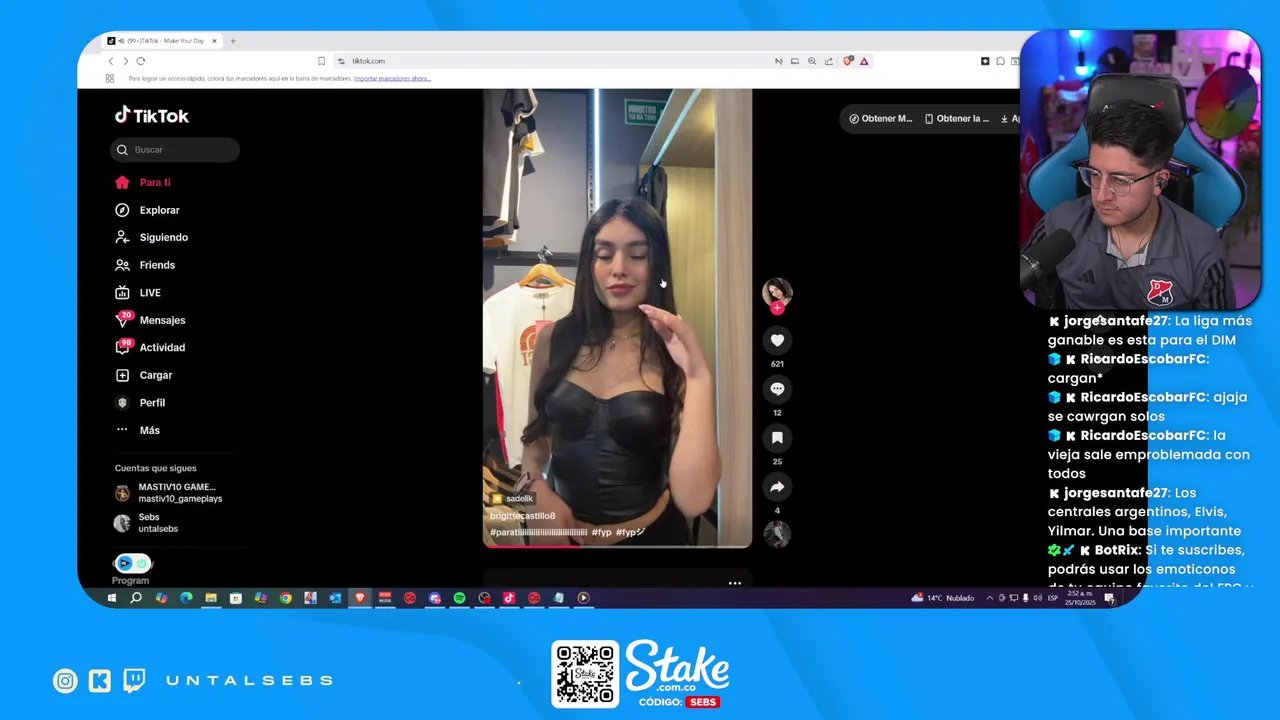Viewport: 1280px width, 720px height.
Task: Open the Windows notification center
Action: pyautogui.click(x=1109, y=598)
